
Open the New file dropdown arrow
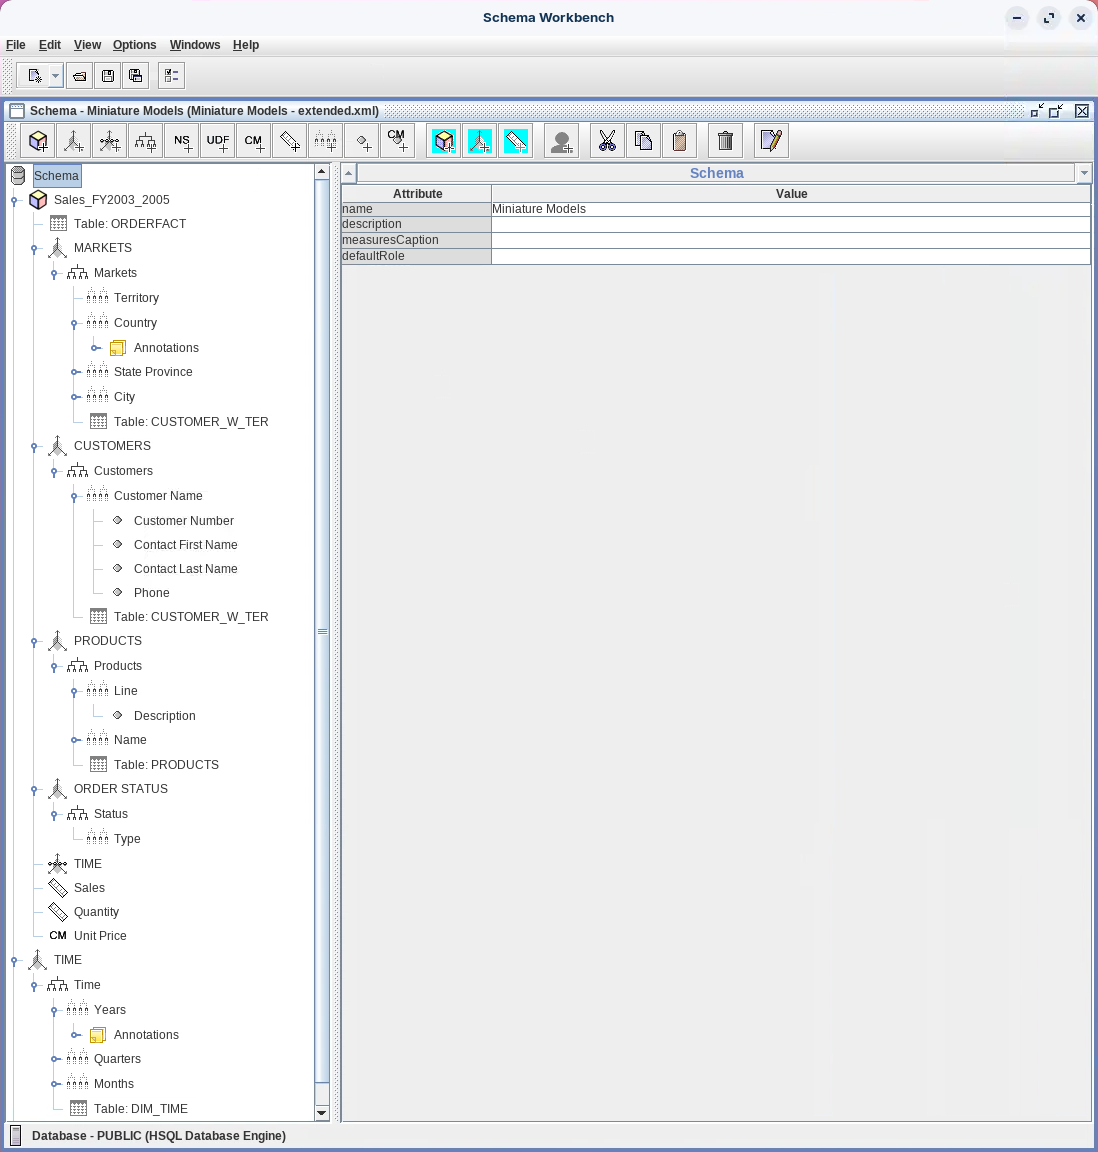pyautogui.click(x=55, y=76)
